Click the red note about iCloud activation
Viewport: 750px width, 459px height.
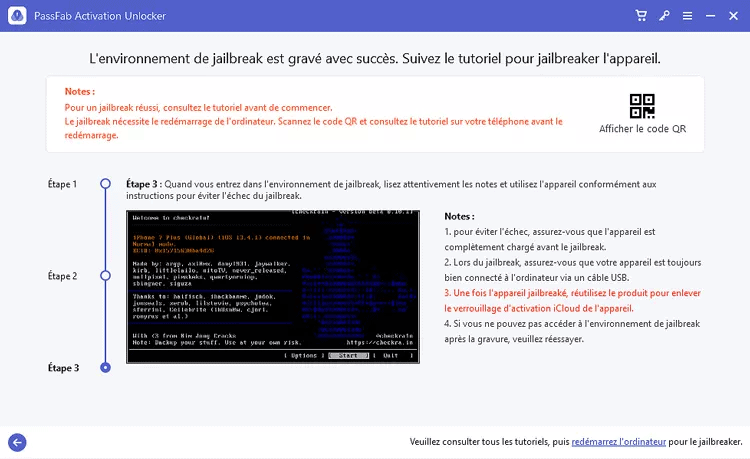tap(572, 301)
